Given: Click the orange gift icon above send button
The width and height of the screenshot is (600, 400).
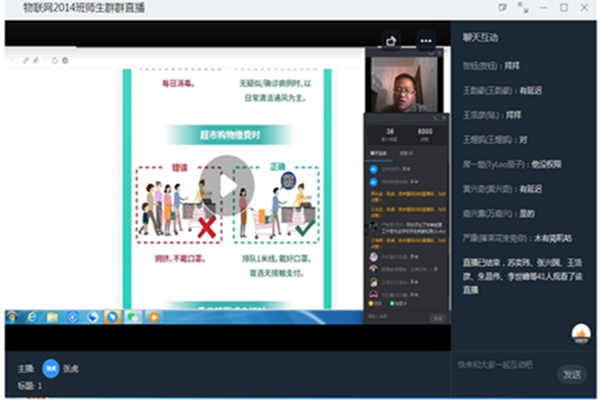Looking at the screenshot, I should tap(579, 334).
